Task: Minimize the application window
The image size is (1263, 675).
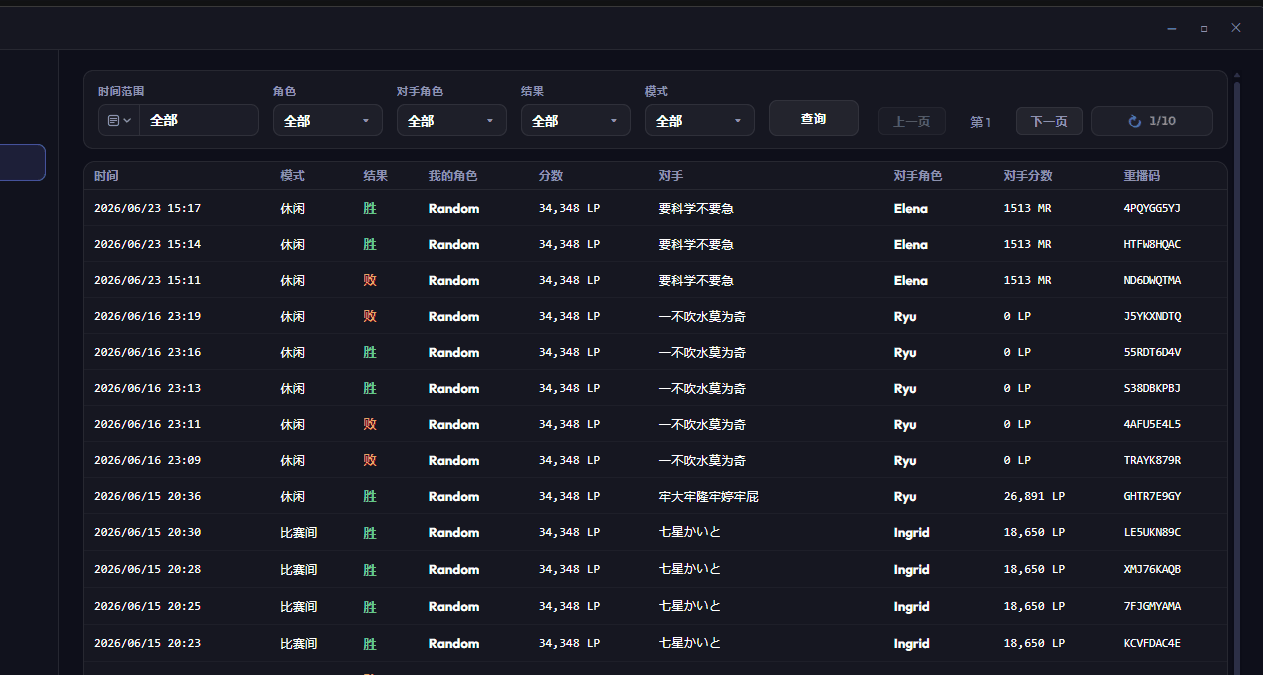Action: (x=1172, y=28)
